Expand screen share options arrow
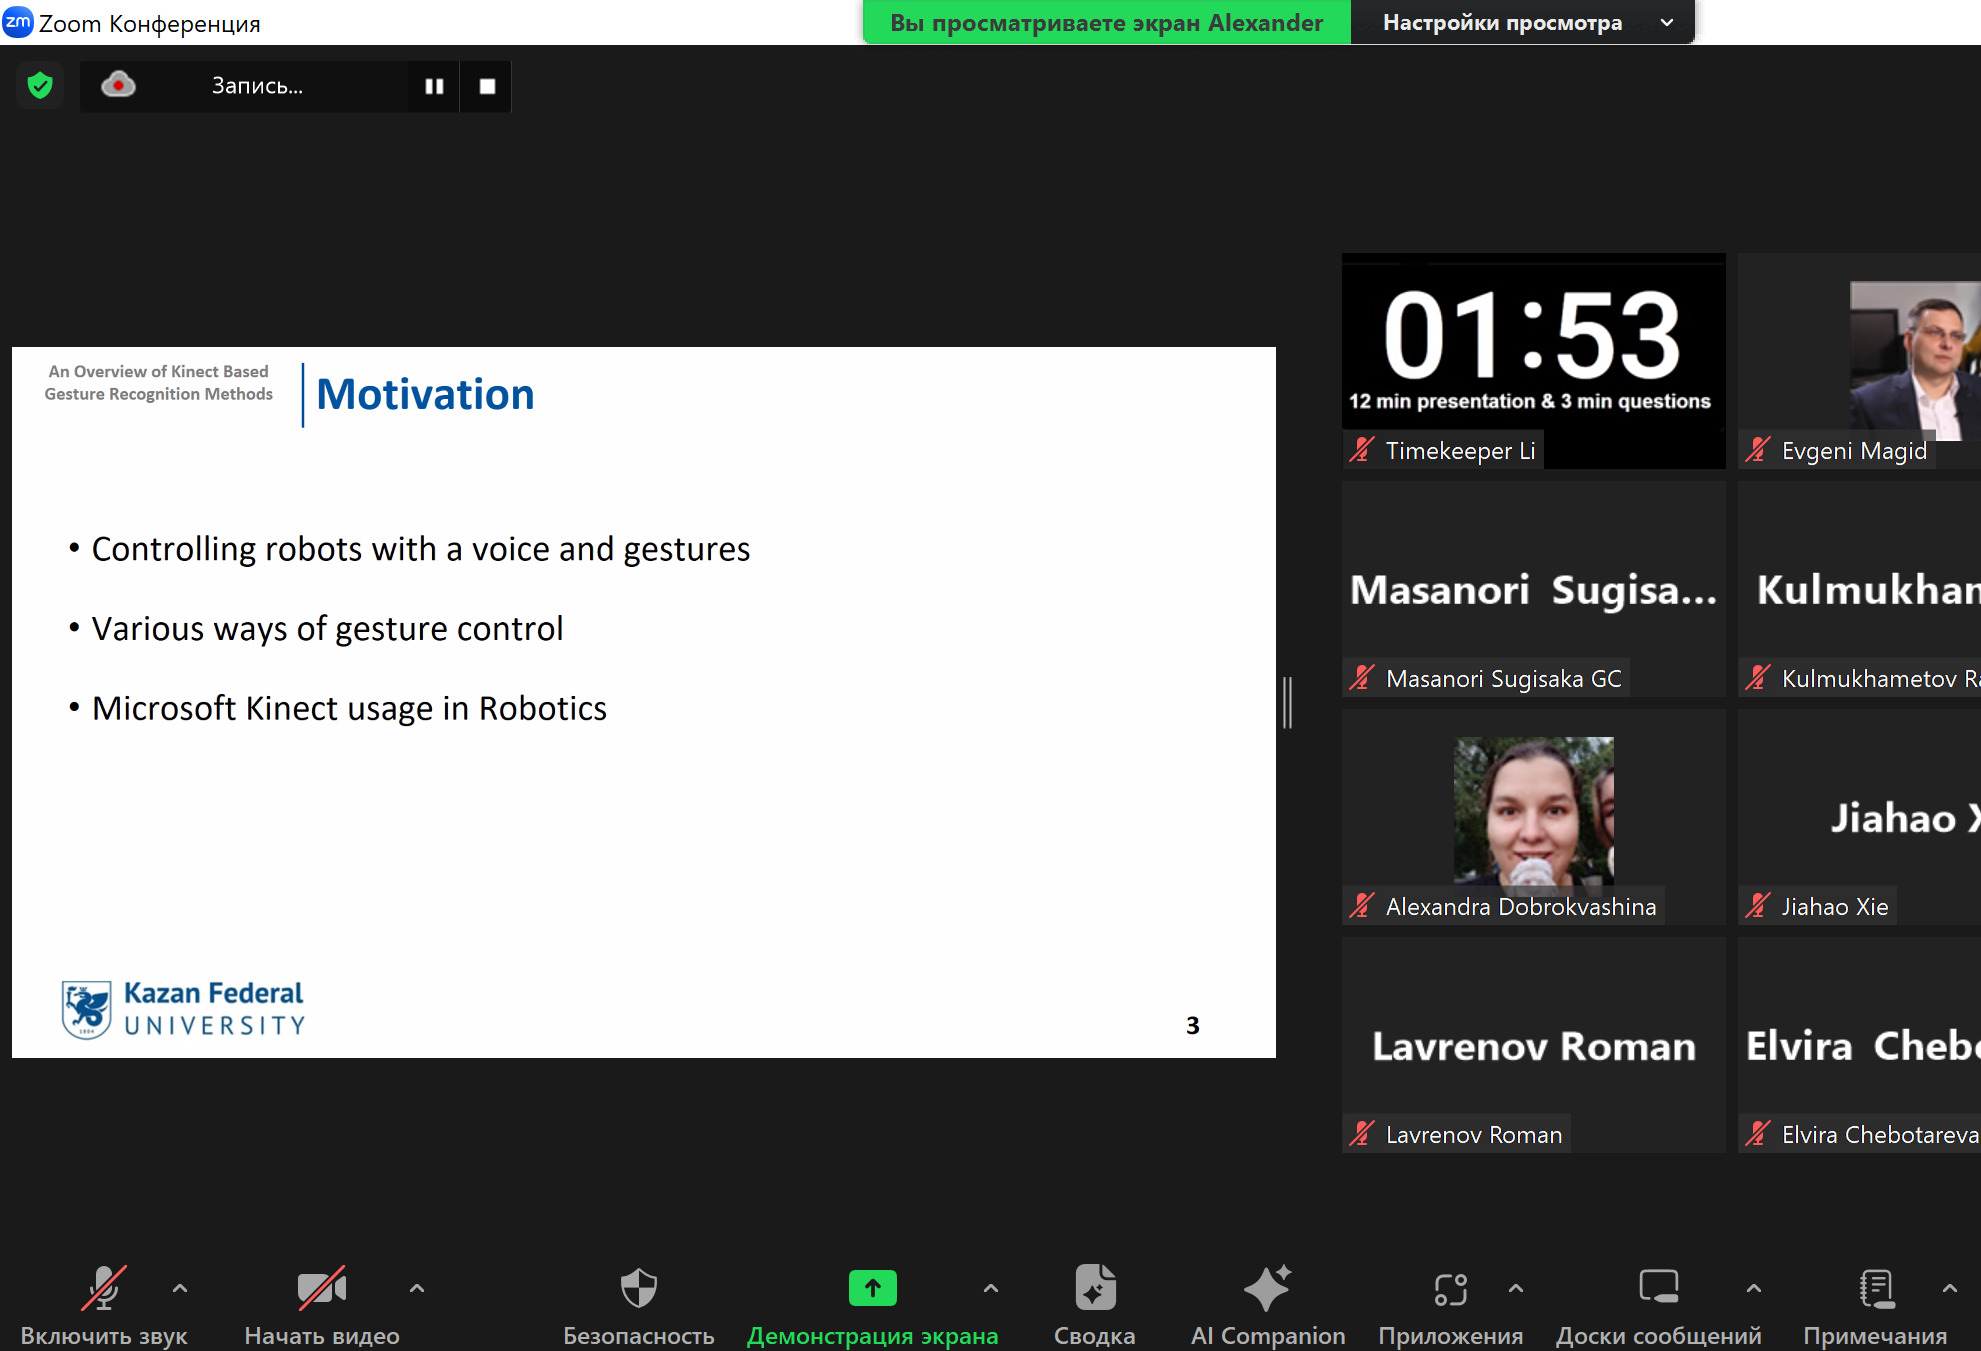The width and height of the screenshot is (1981, 1351). pyautogui.click(x=990, y=1288)
